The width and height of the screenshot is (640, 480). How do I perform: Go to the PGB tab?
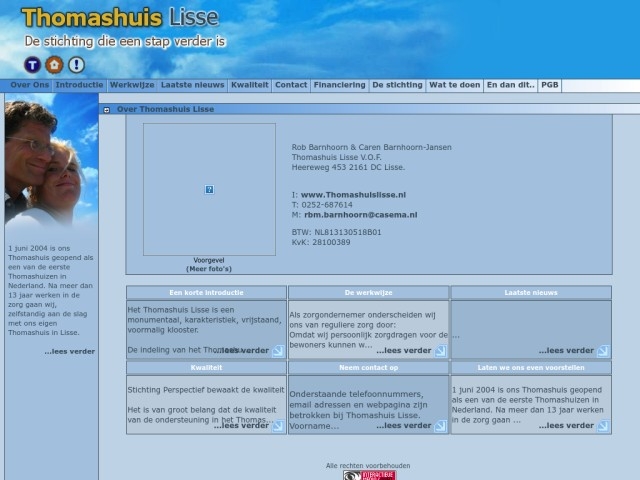click(549, 86)
